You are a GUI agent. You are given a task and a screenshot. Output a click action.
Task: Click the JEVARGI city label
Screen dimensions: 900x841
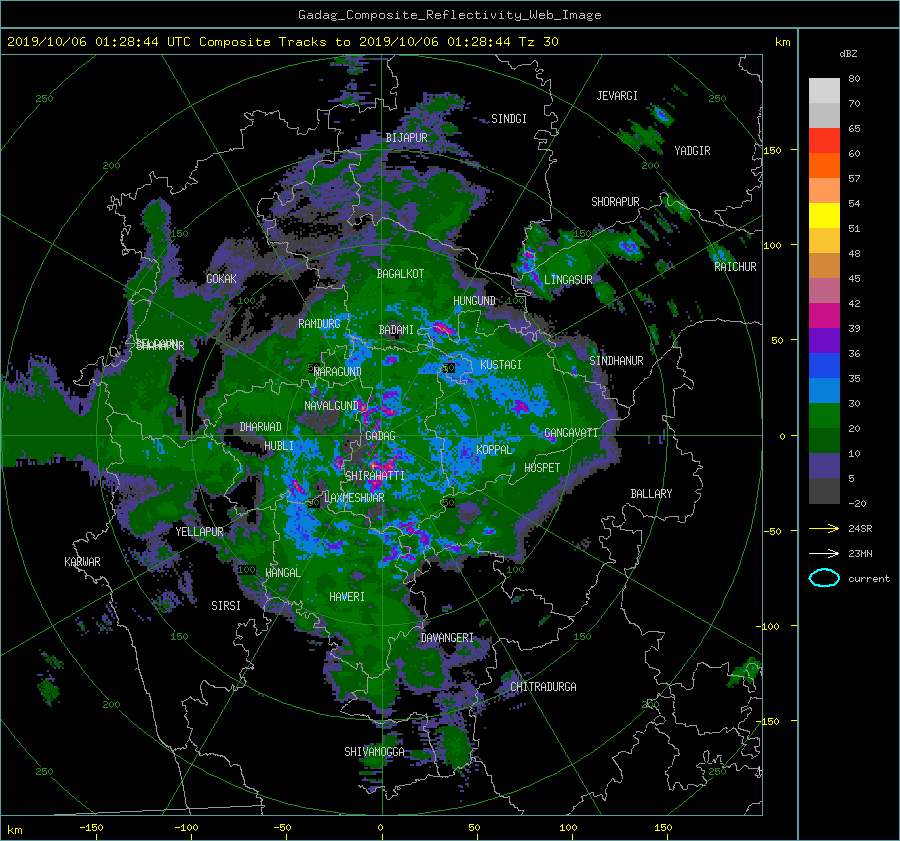pos(617,96)
